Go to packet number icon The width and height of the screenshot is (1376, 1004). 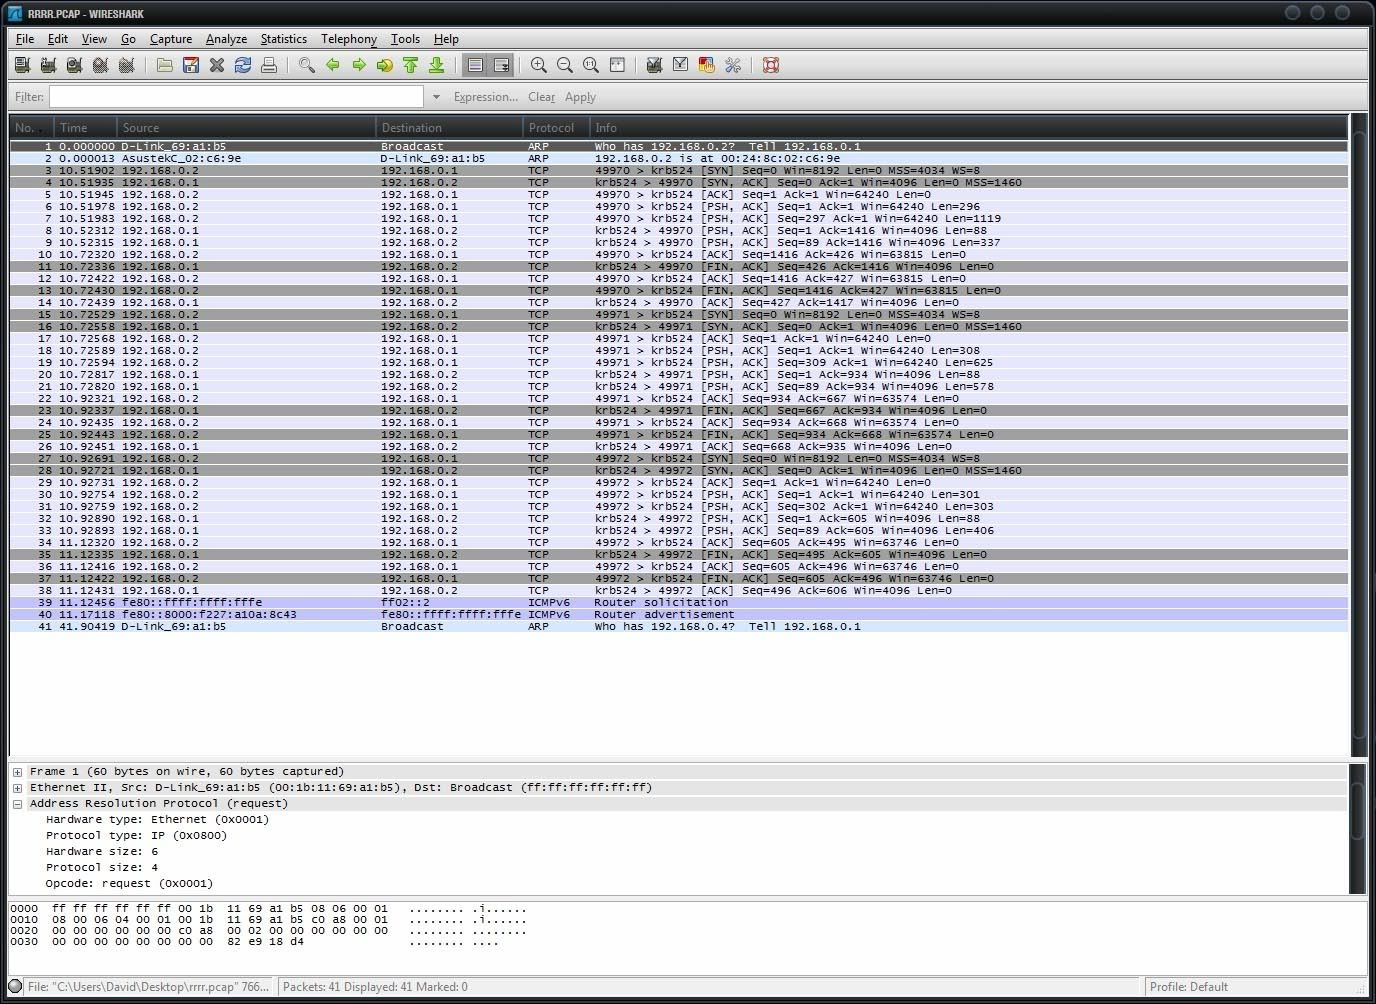click(x=385, y=65)
